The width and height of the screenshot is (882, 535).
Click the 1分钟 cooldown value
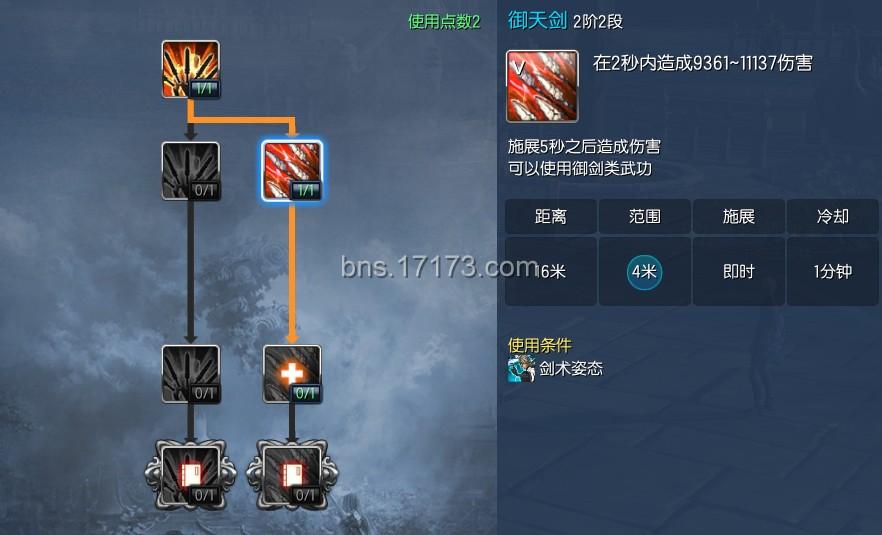[832, 272]
